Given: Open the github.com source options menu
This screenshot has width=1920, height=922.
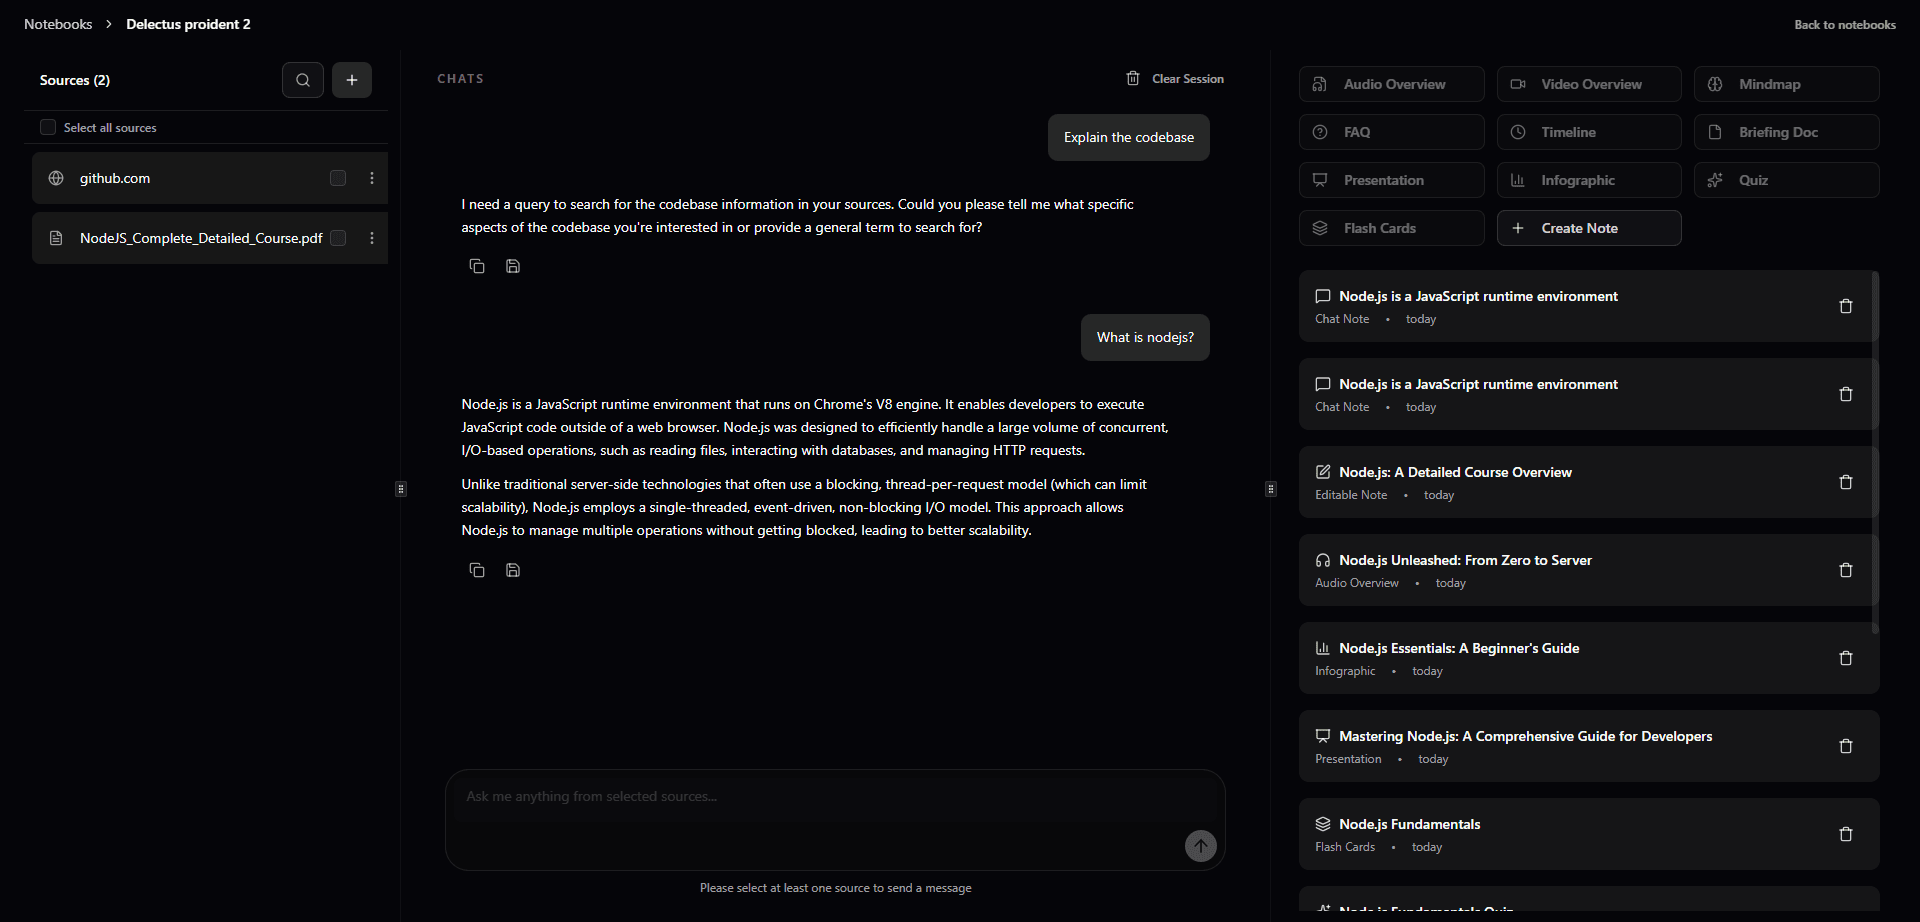Looking at the screenshot, I should pos(372,178).
